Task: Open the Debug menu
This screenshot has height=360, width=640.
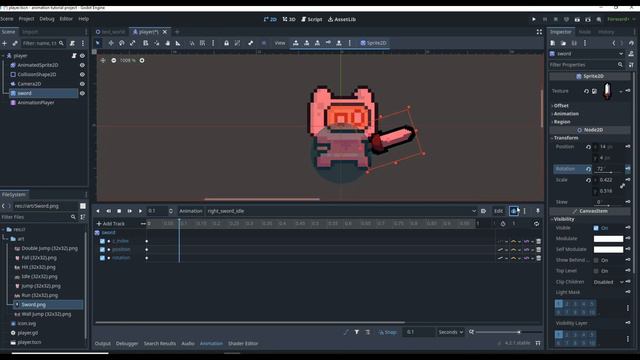Action: point(47,19)
